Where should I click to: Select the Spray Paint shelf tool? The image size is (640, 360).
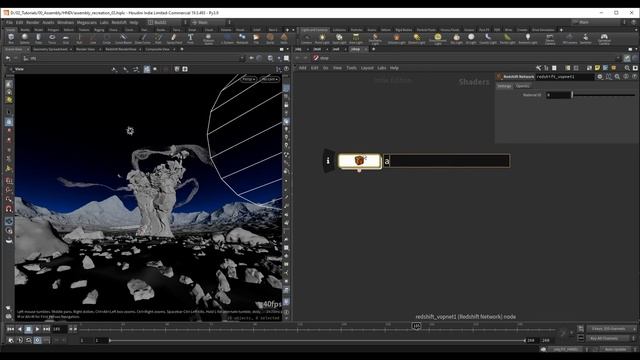pyautogui.click(x=174, y=38)
